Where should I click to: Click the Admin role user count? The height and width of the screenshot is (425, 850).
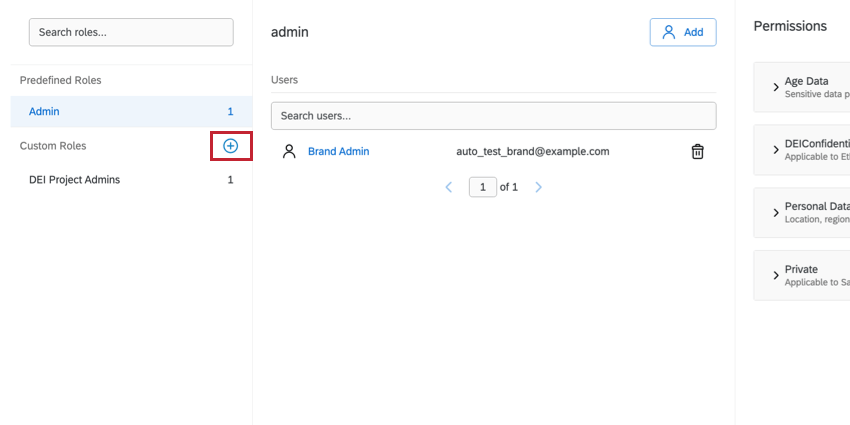click(230, 112)
